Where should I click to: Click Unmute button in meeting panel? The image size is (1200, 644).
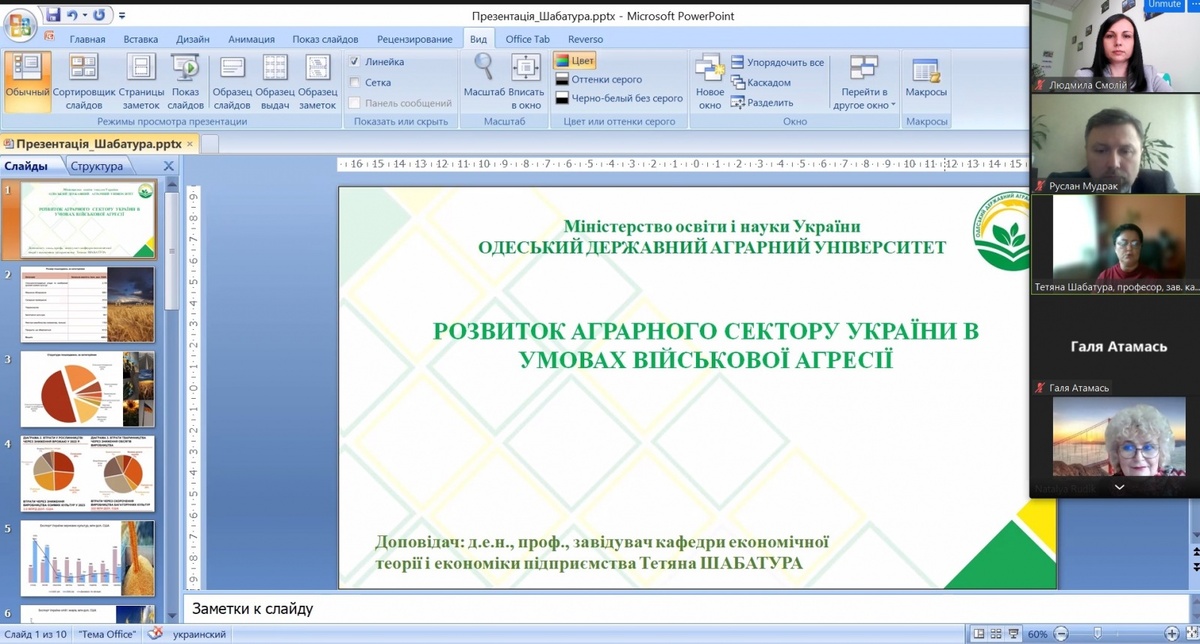(x=1164, y=5)
